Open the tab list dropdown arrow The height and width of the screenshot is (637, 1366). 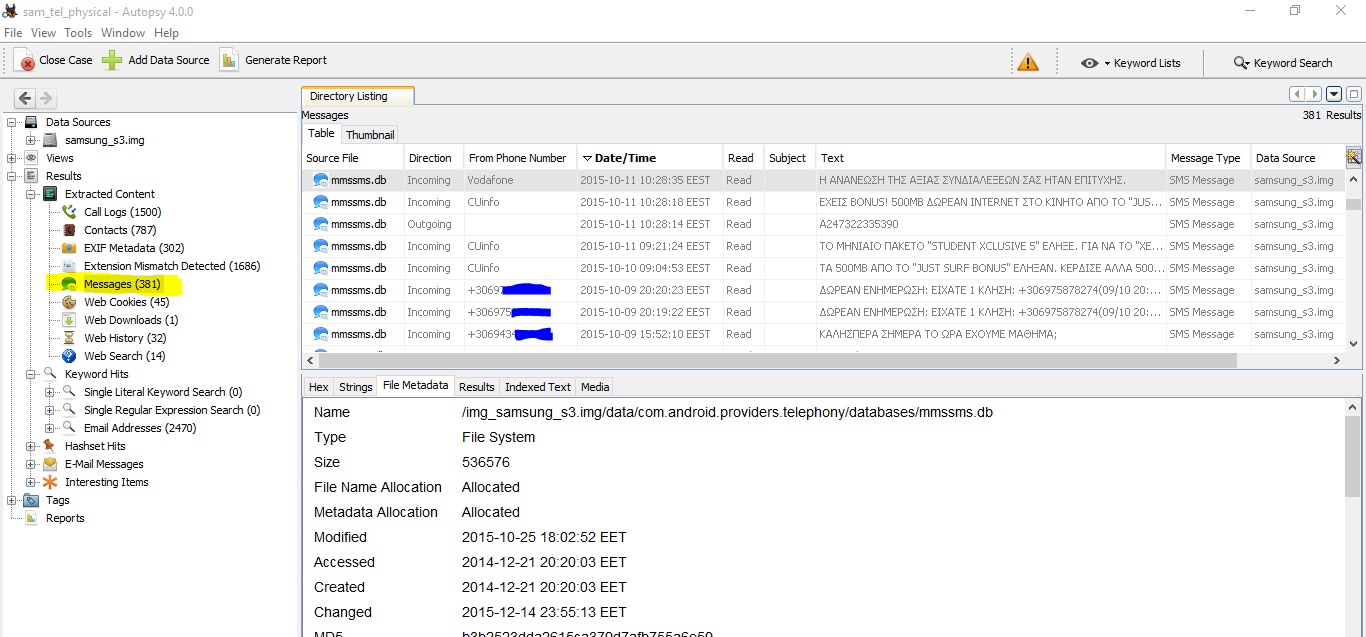pos(1334,94)
